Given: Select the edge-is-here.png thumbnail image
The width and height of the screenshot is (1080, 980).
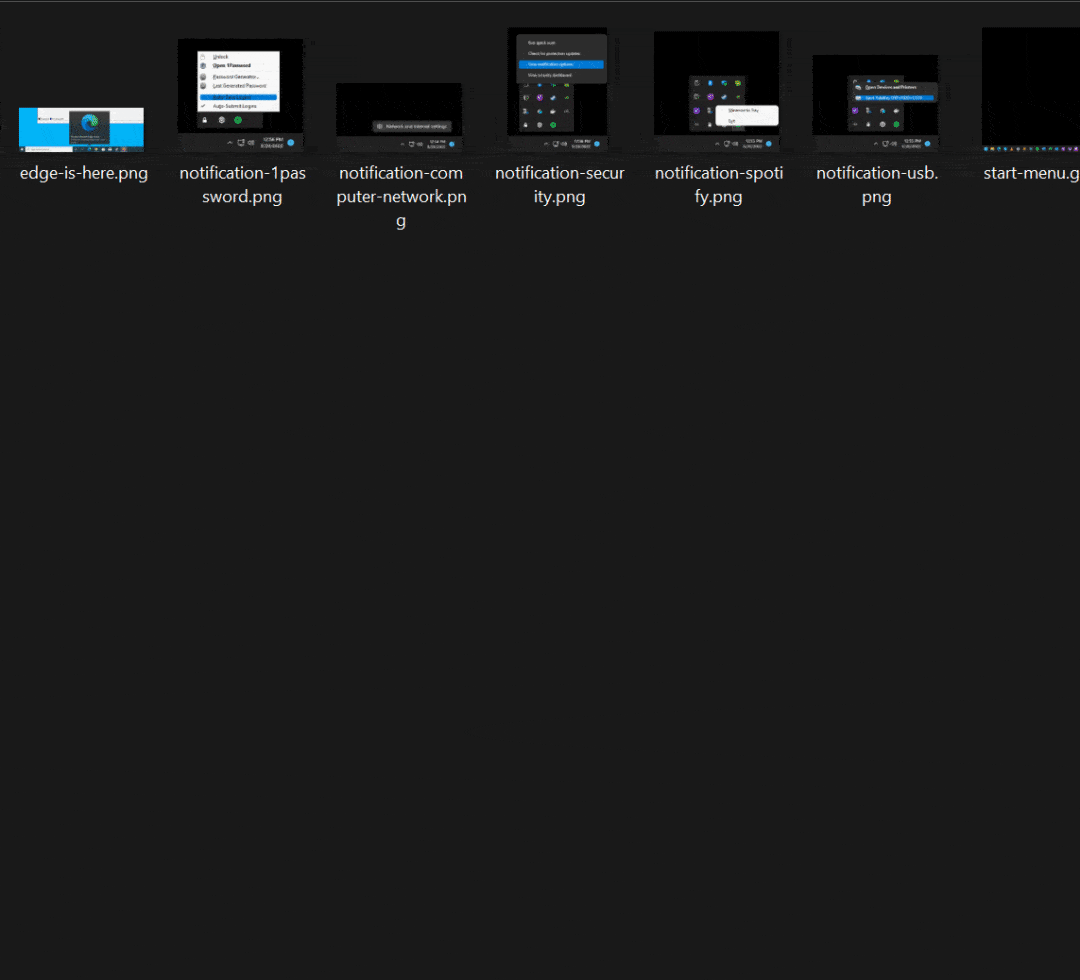Looking at the screenshot, I should [x=81, y=129].
